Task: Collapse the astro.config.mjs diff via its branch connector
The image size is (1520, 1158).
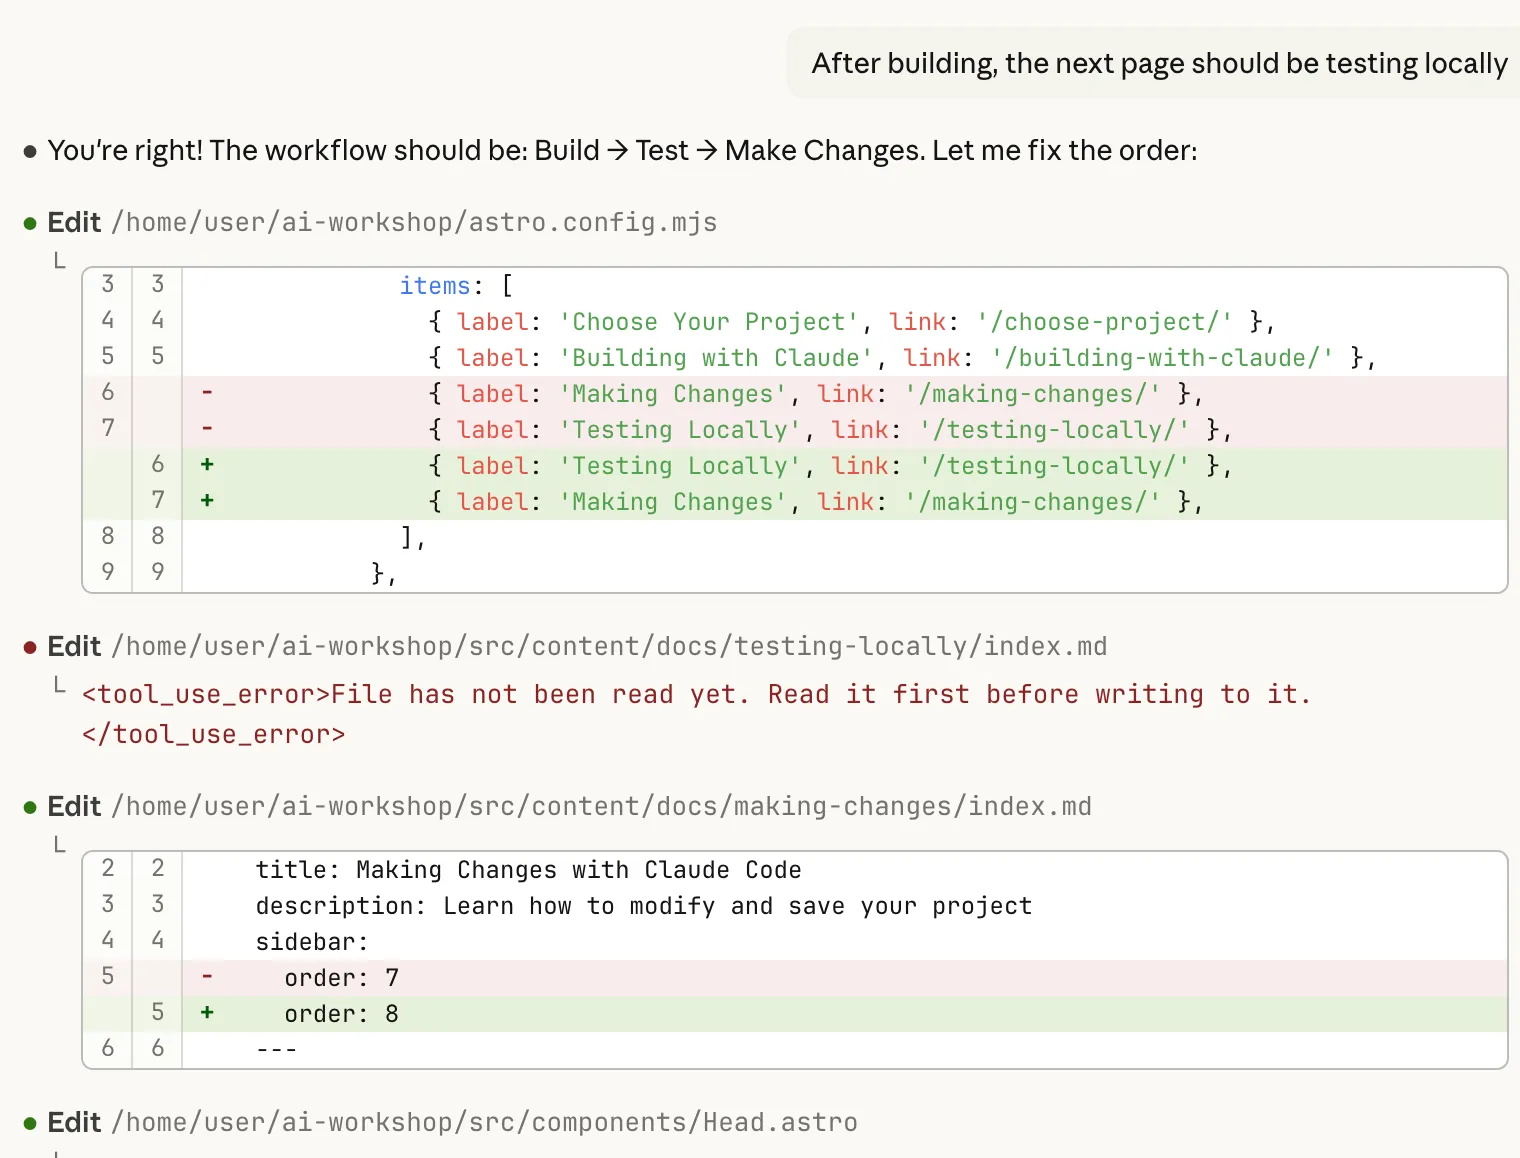Action: (59, 261)
